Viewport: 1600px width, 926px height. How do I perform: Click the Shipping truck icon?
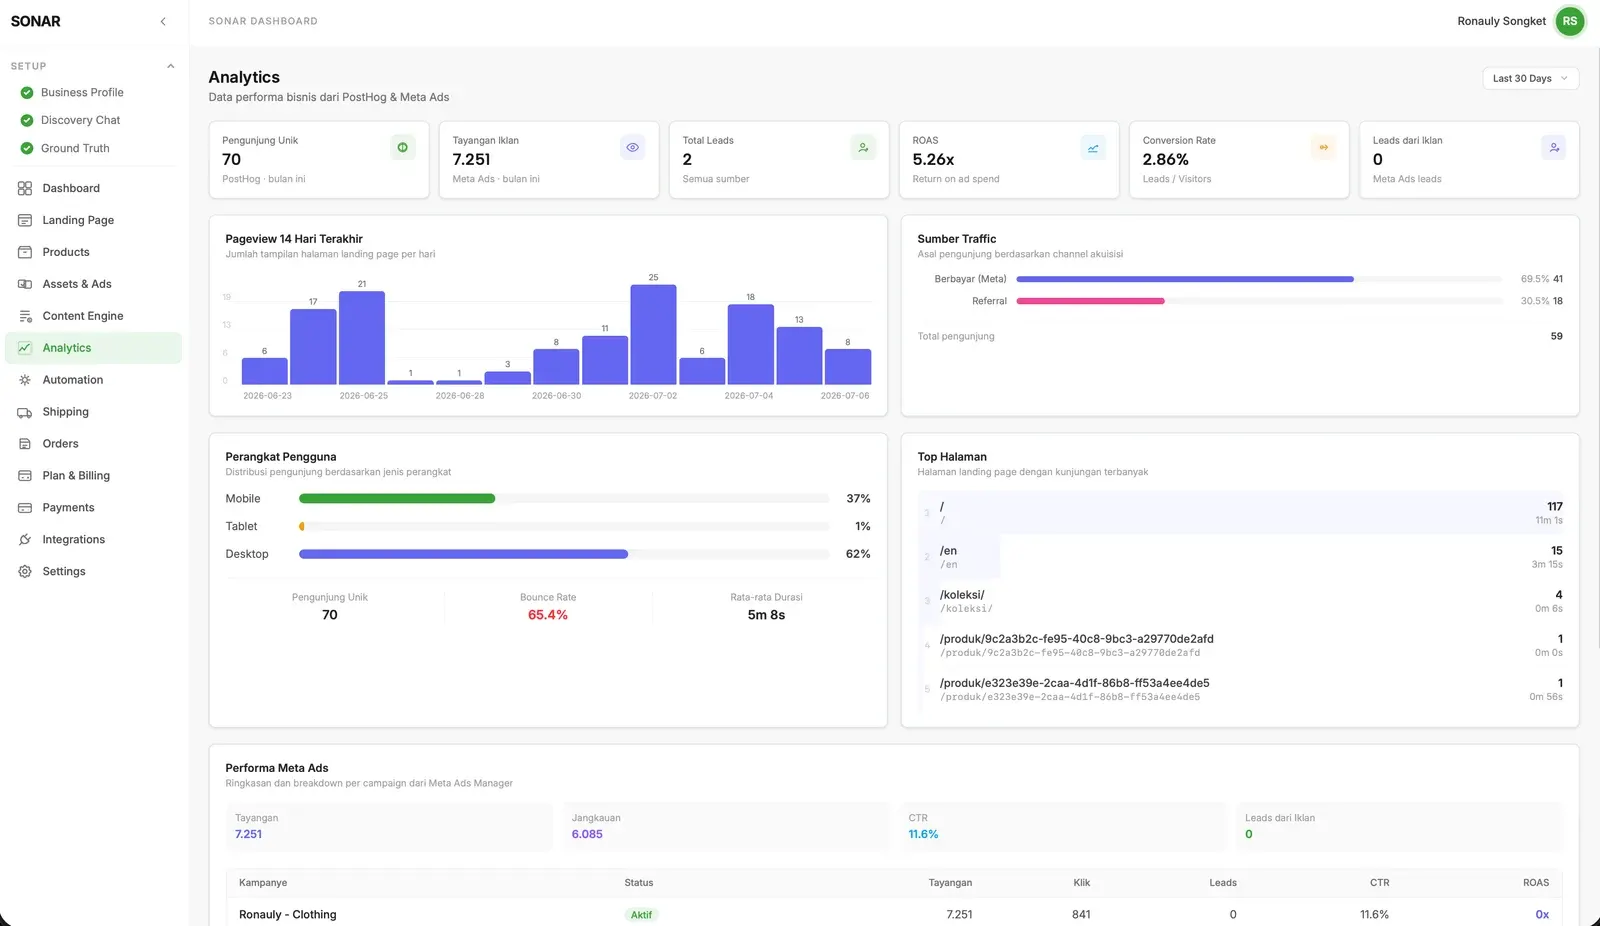click(25, 412)
